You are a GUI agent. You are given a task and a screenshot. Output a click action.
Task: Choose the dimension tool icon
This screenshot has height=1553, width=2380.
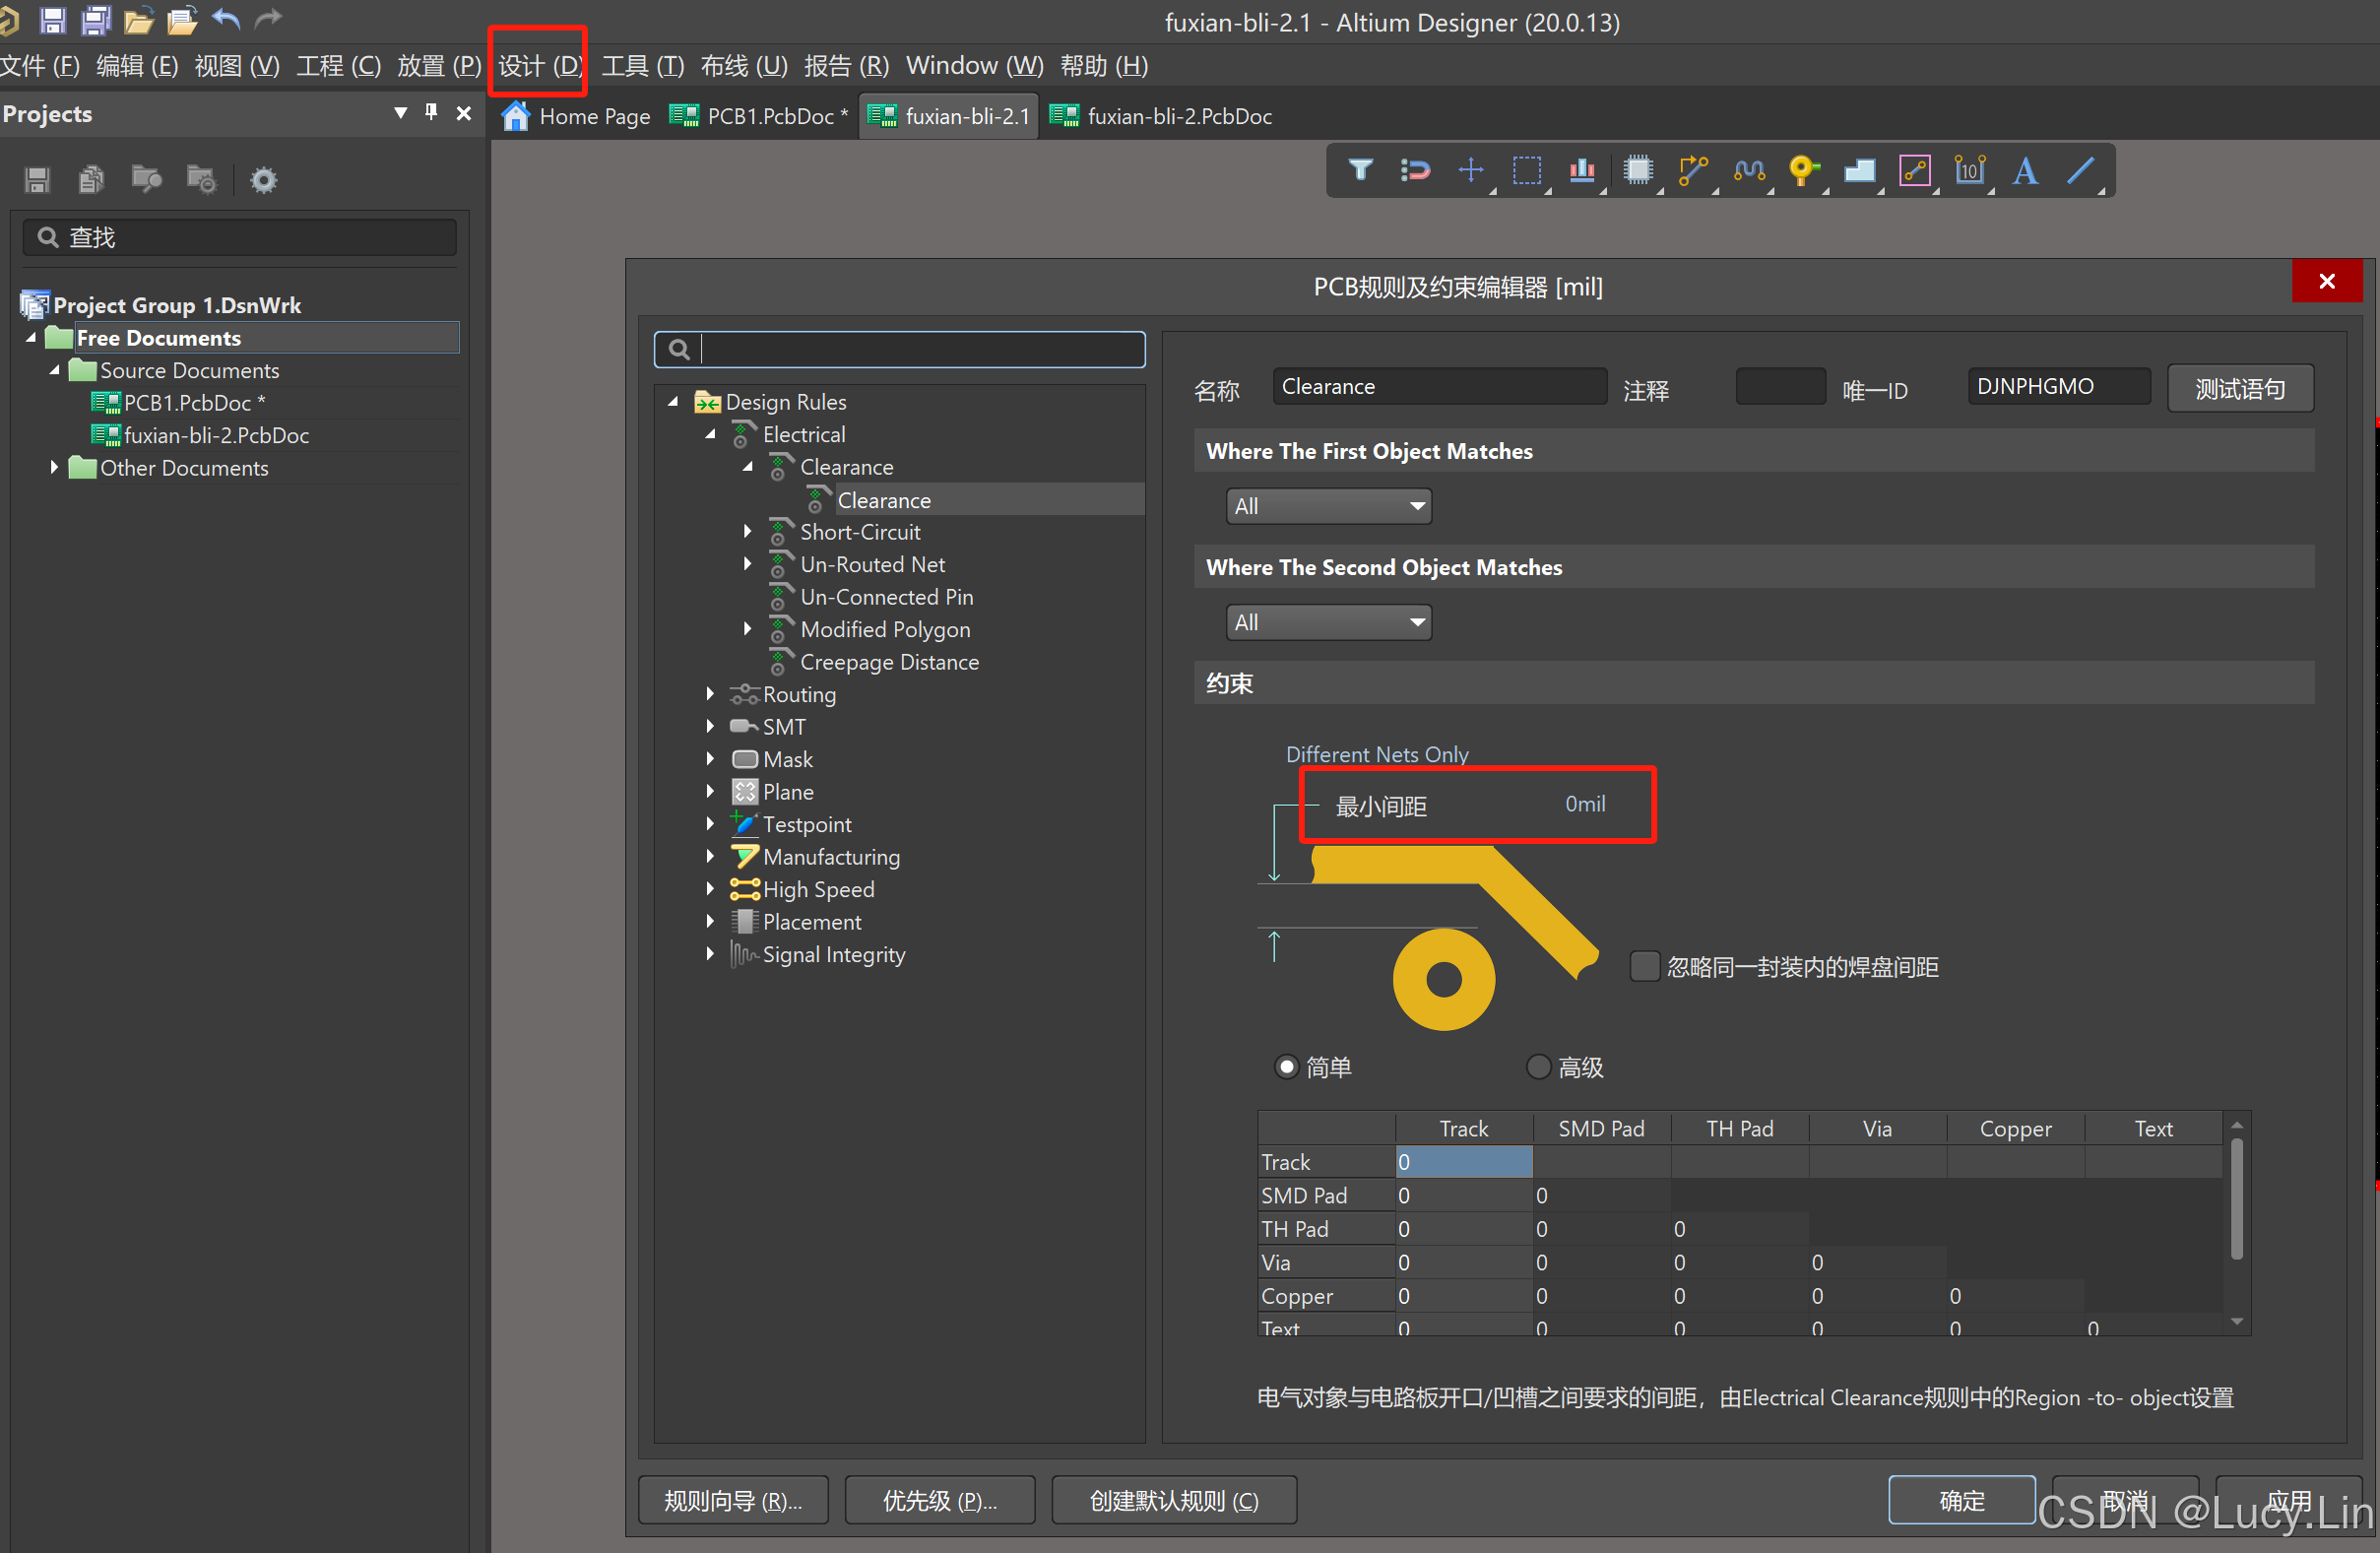pyautogui.click(x=1969, y=171)
